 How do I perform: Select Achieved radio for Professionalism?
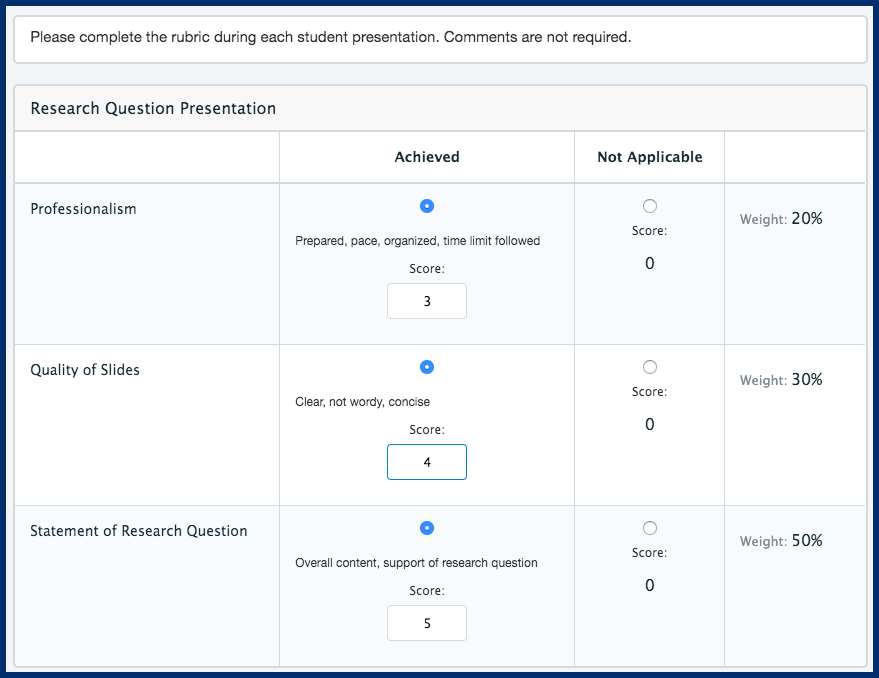[x=427, y=206]
